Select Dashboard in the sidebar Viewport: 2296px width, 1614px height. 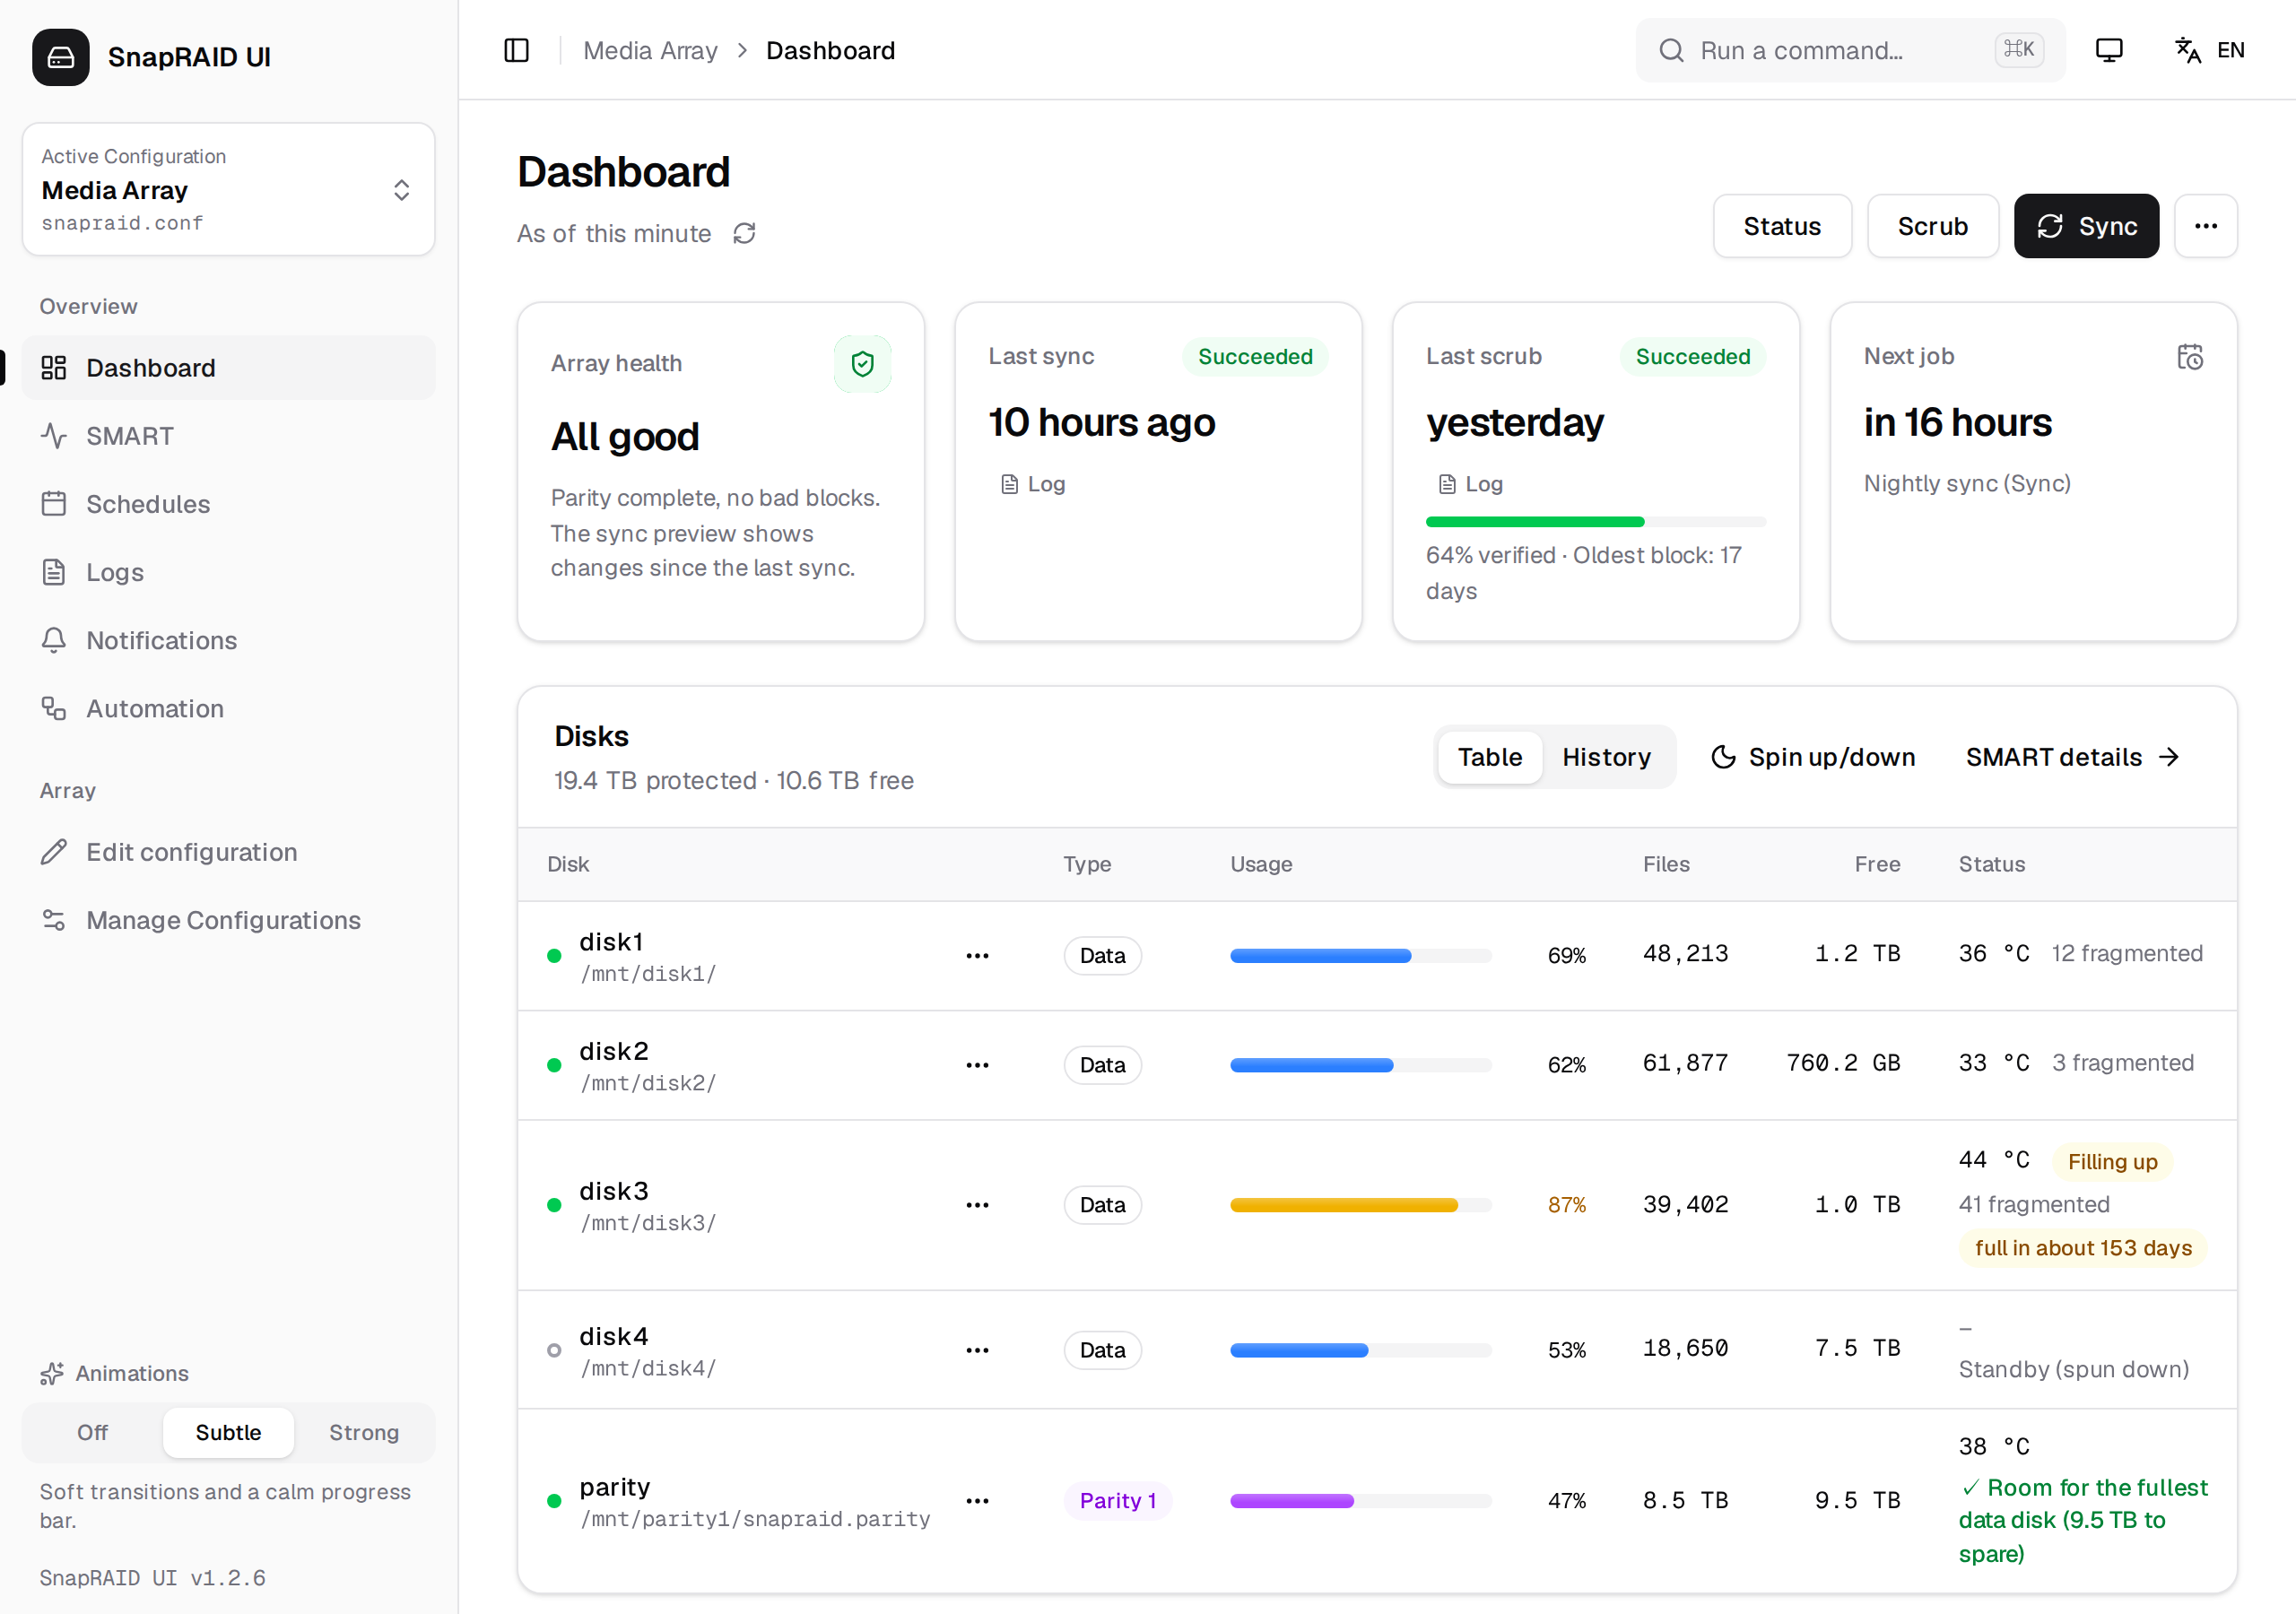(228, 368)
